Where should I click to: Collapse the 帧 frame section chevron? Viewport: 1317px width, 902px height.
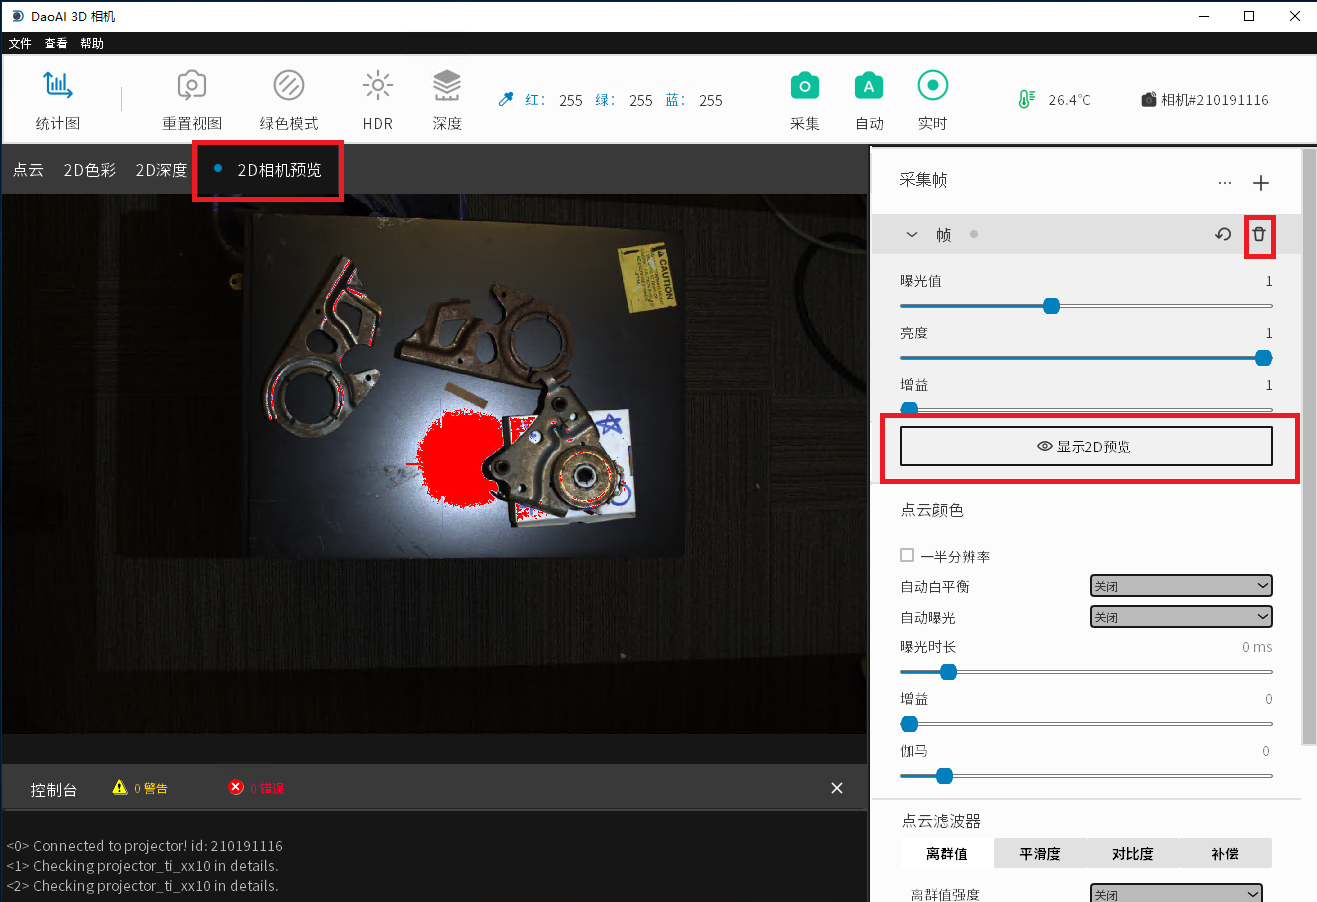coord(911,234)
